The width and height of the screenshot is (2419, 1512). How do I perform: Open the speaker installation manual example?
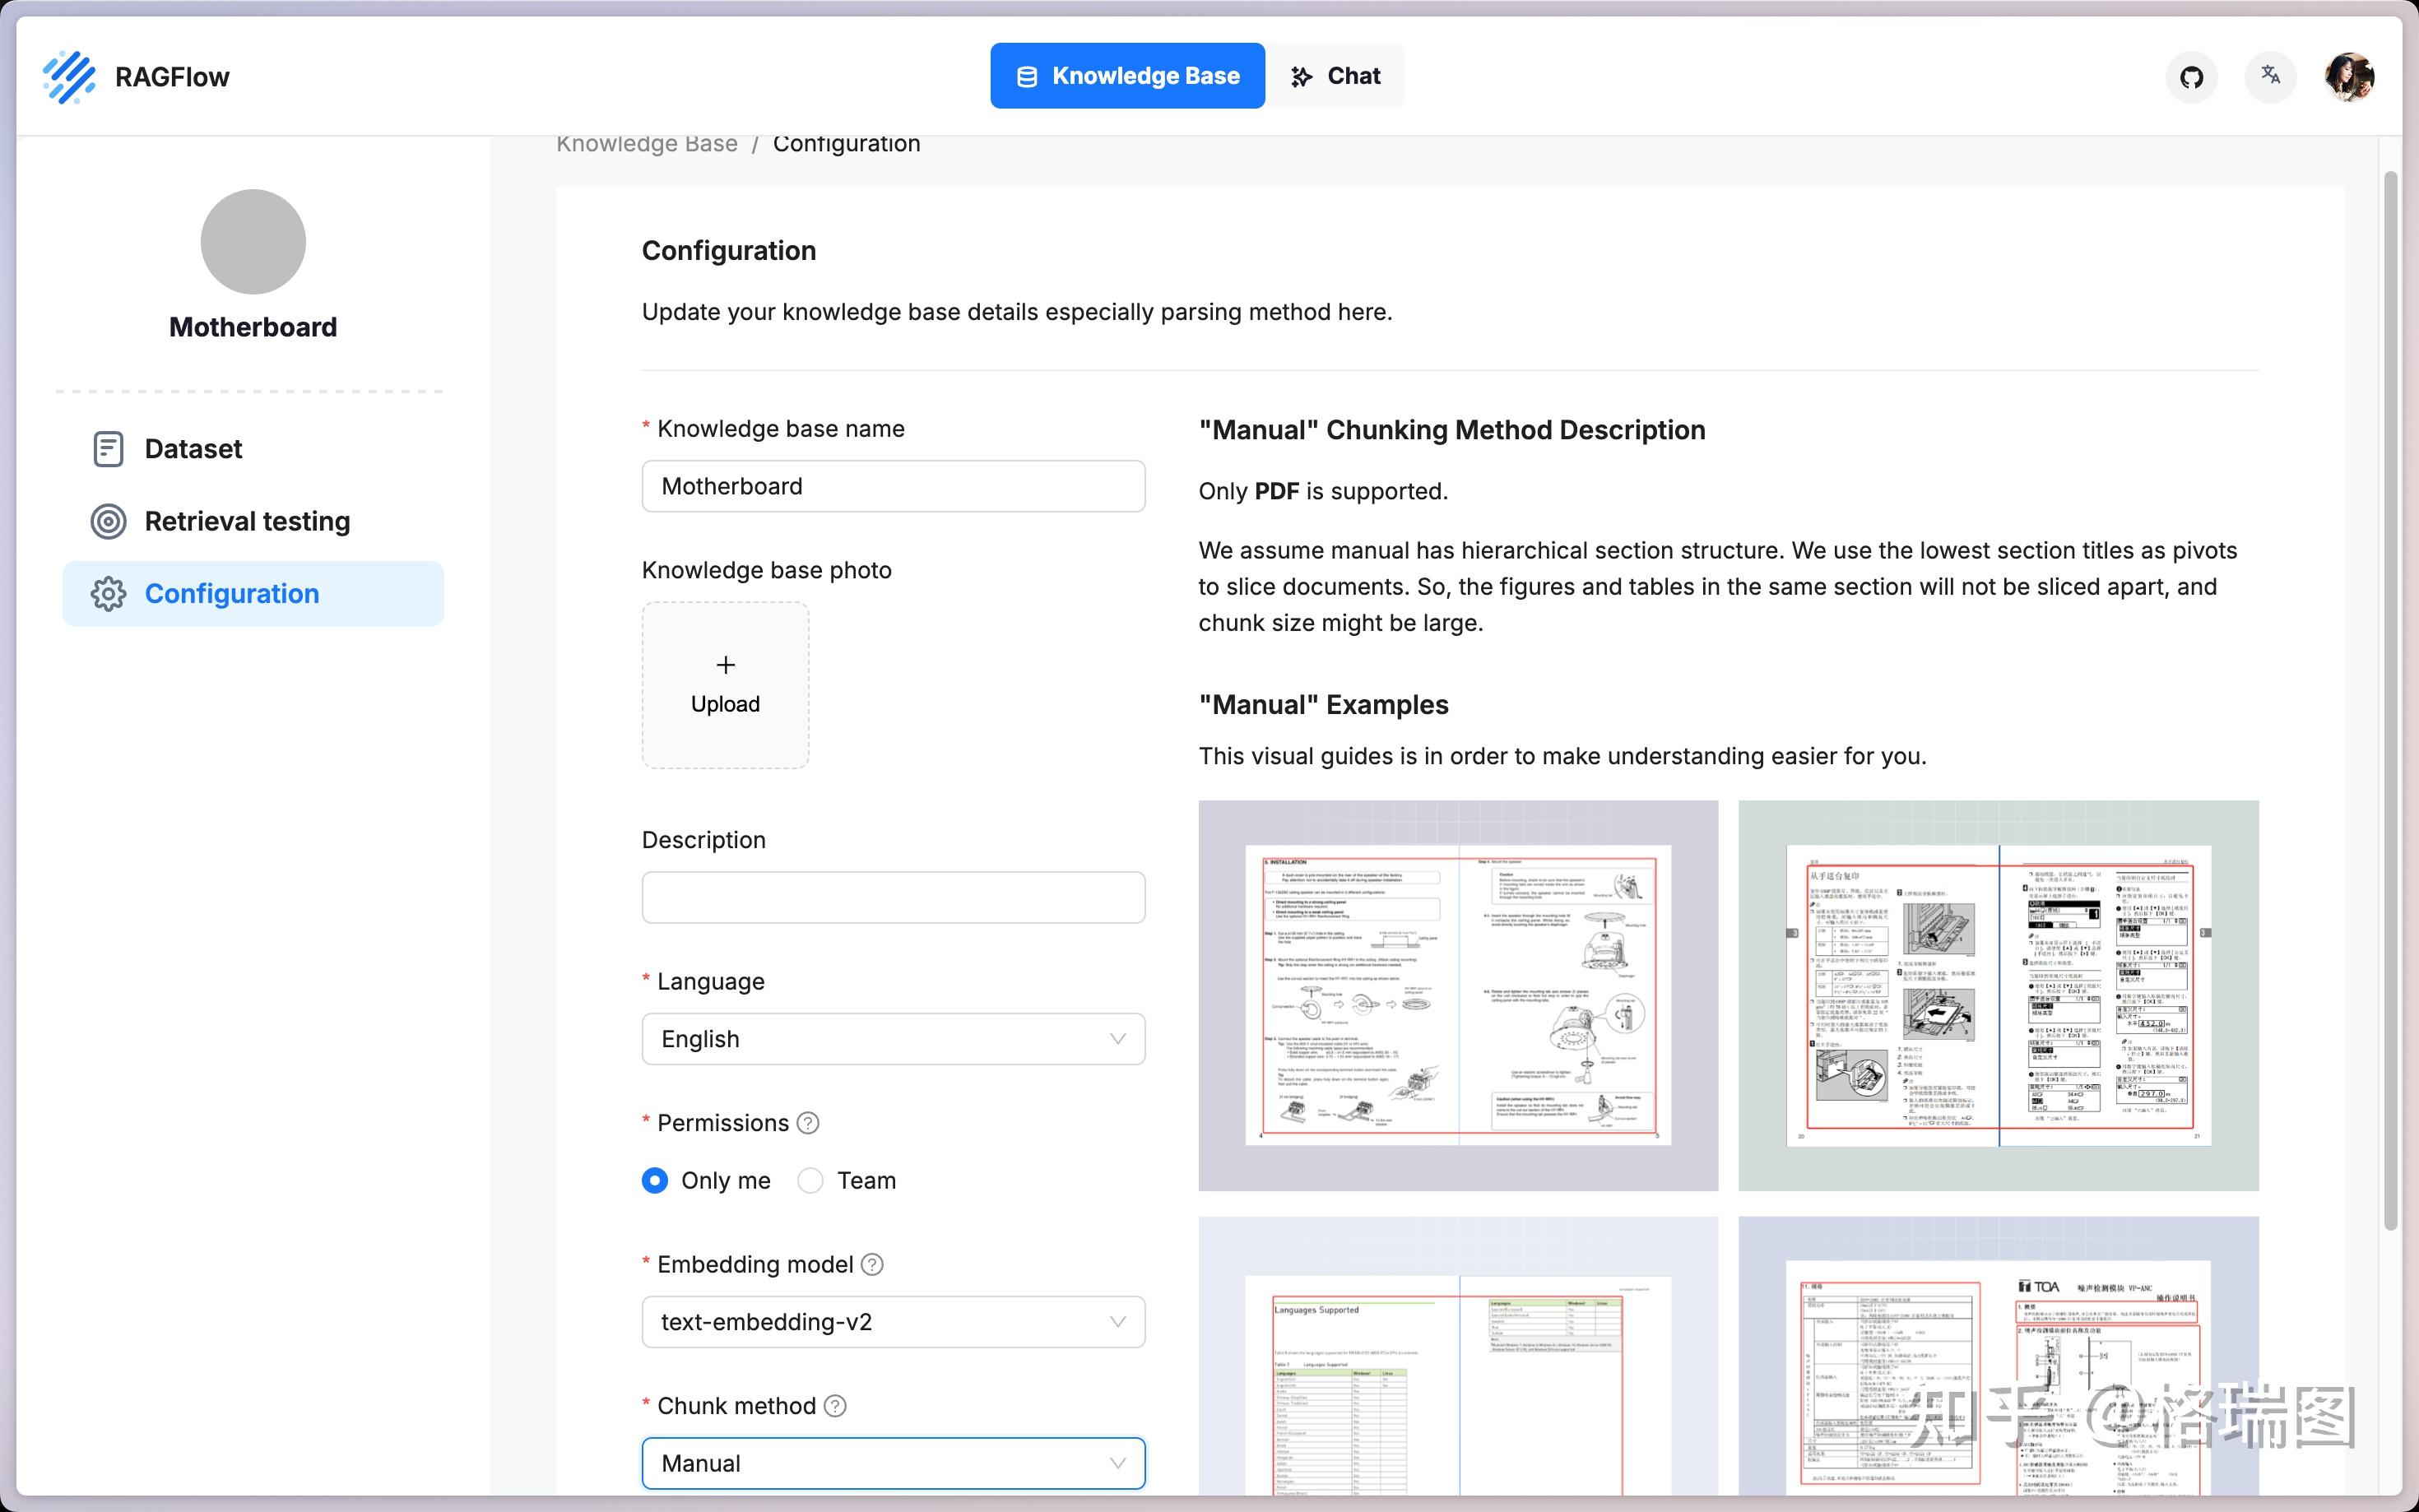[1458, 995]
